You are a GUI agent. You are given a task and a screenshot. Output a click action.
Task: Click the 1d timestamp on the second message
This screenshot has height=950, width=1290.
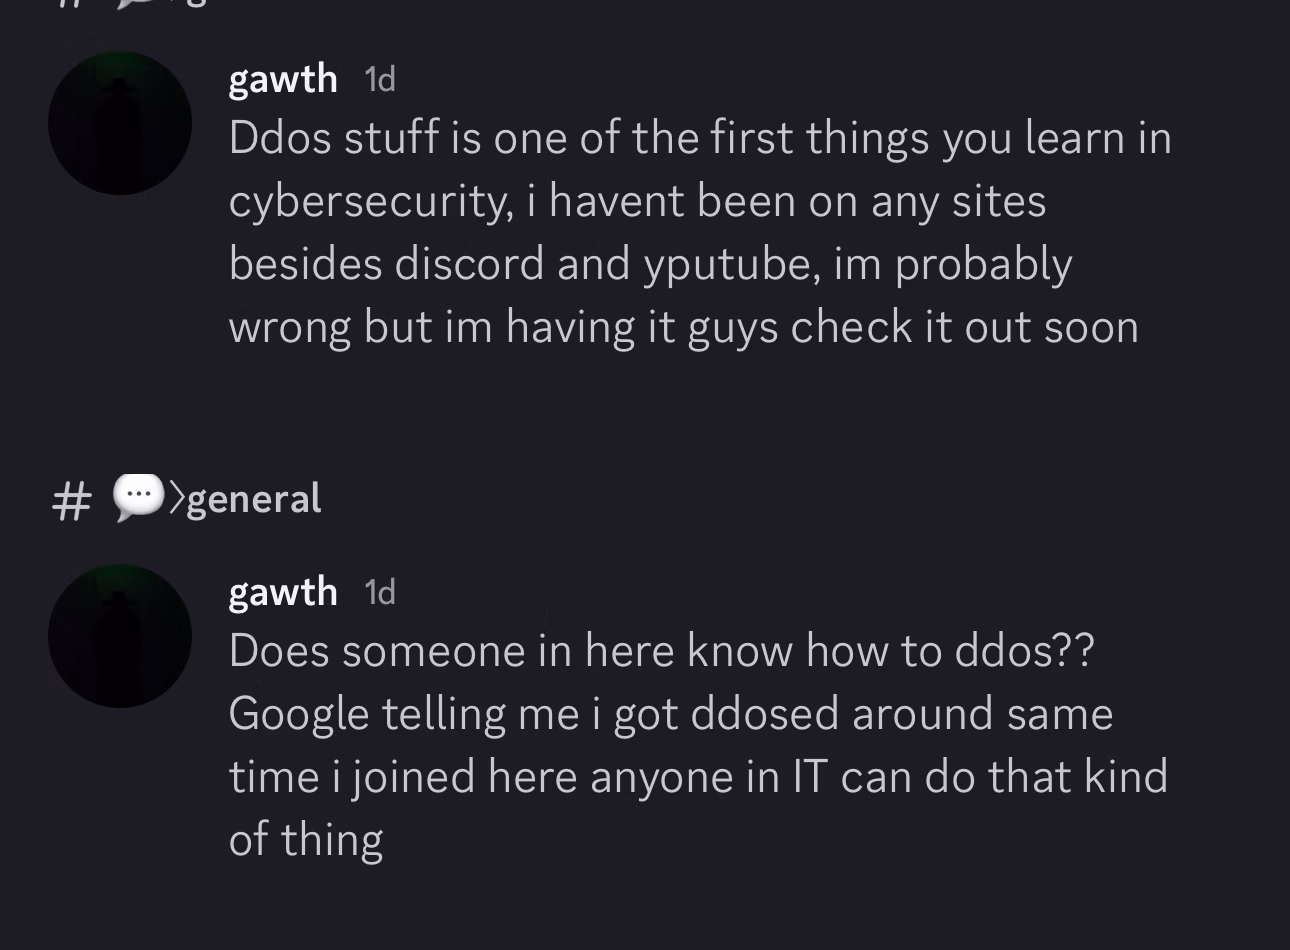(x=380, y=593)
